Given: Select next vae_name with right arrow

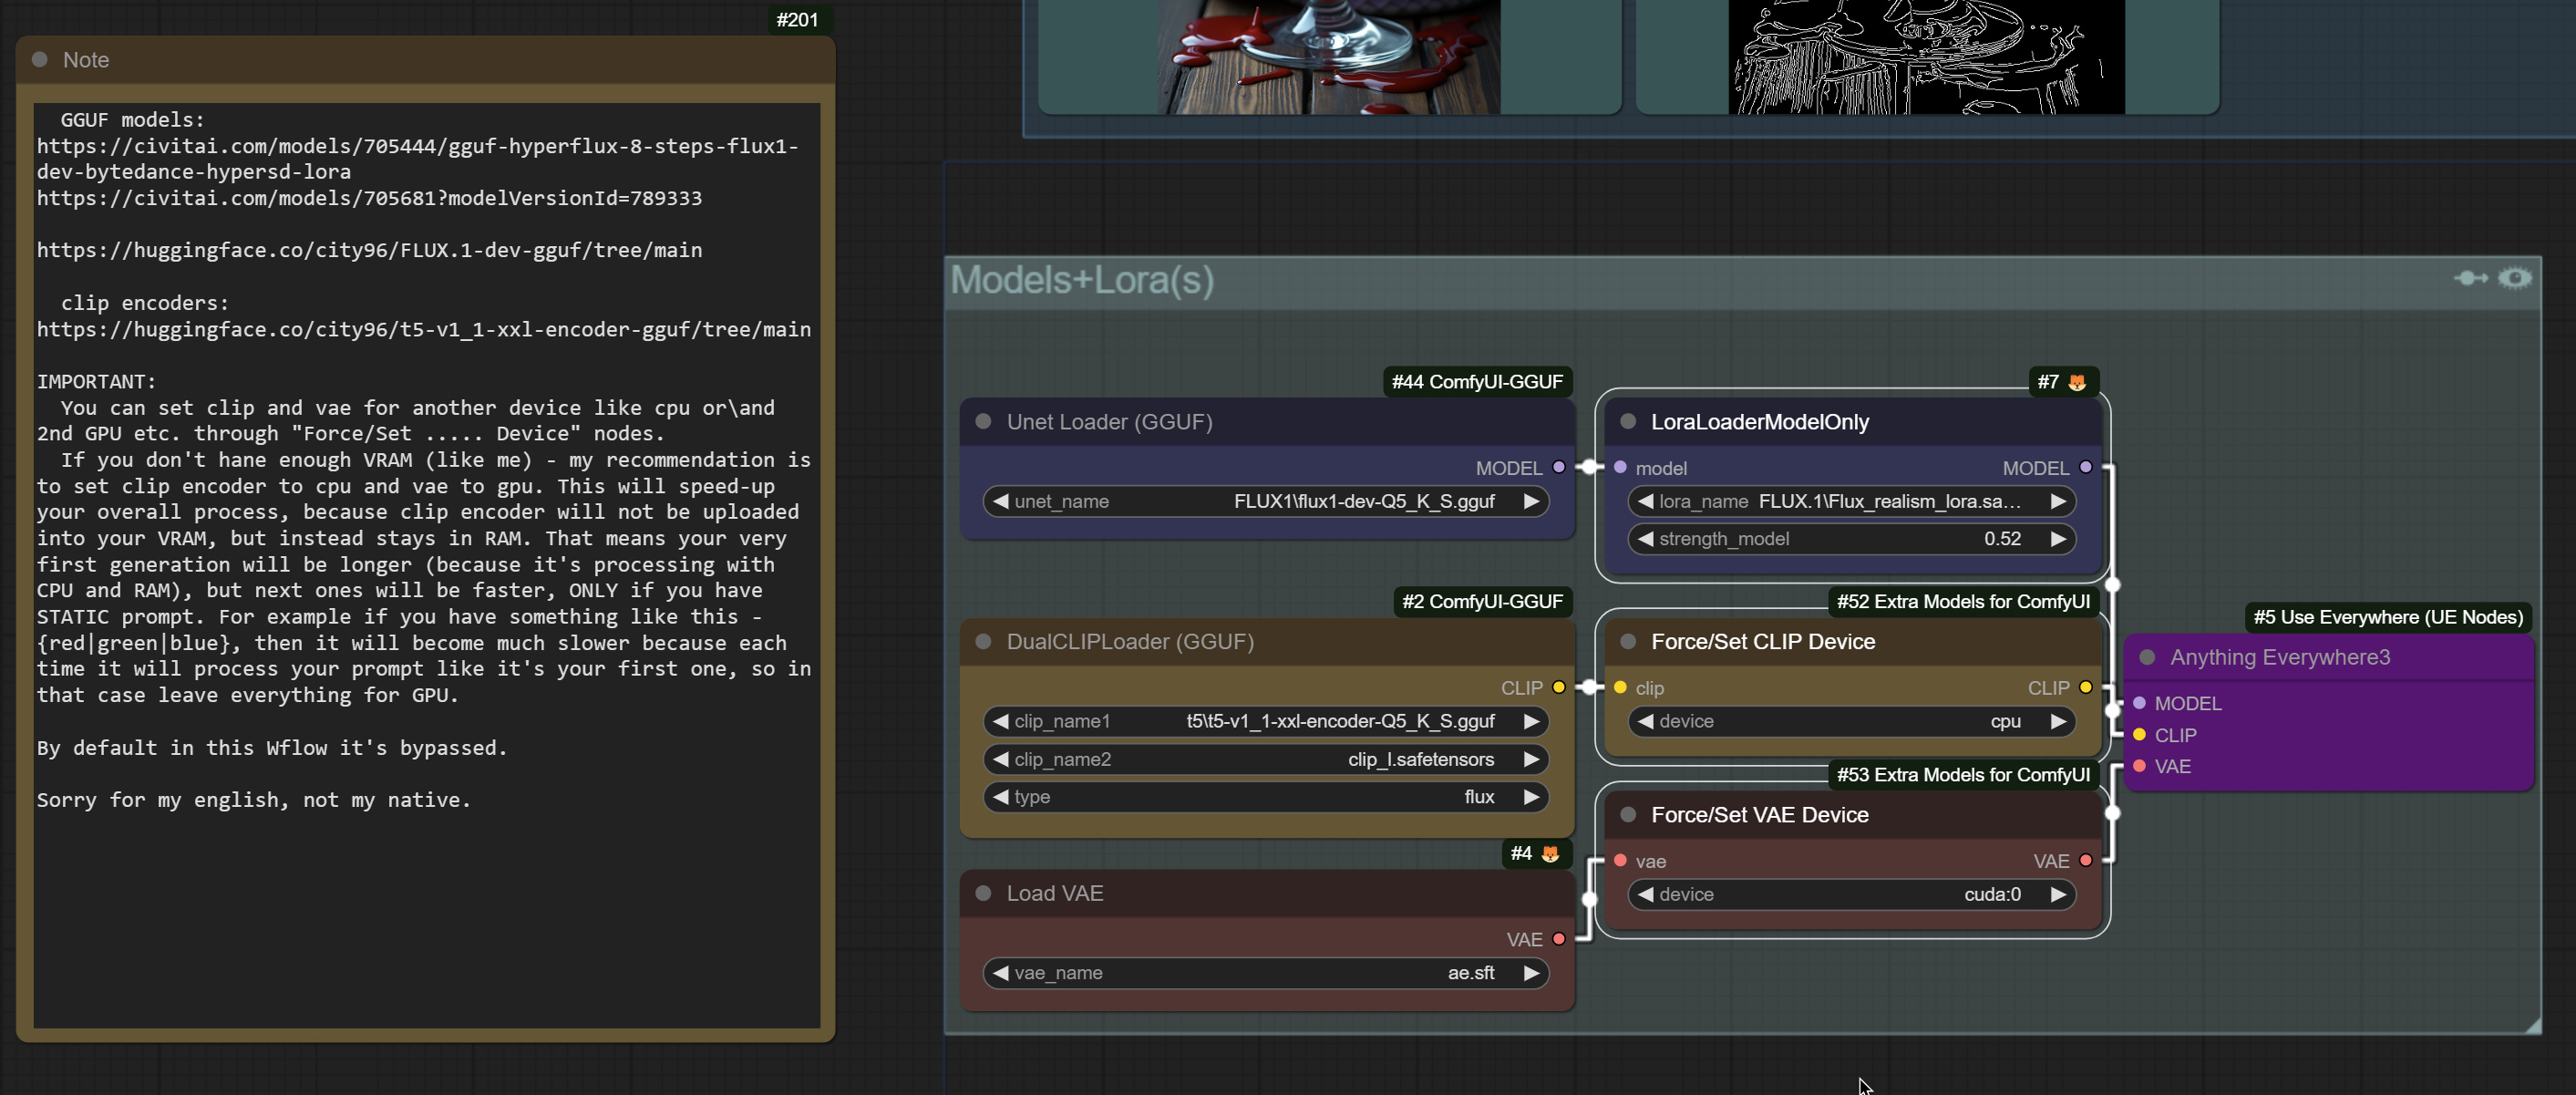Looking at the screenshot, I should pos(1531,972).
